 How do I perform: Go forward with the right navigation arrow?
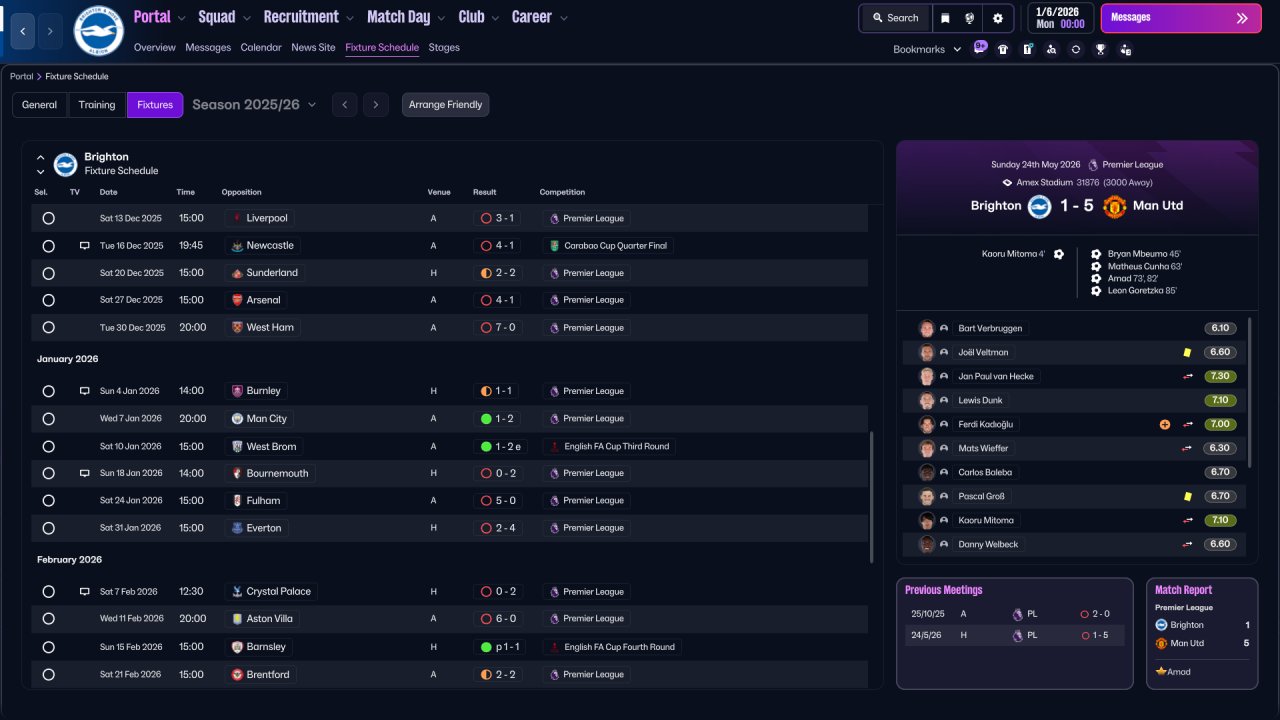click(x=50, y=31)
